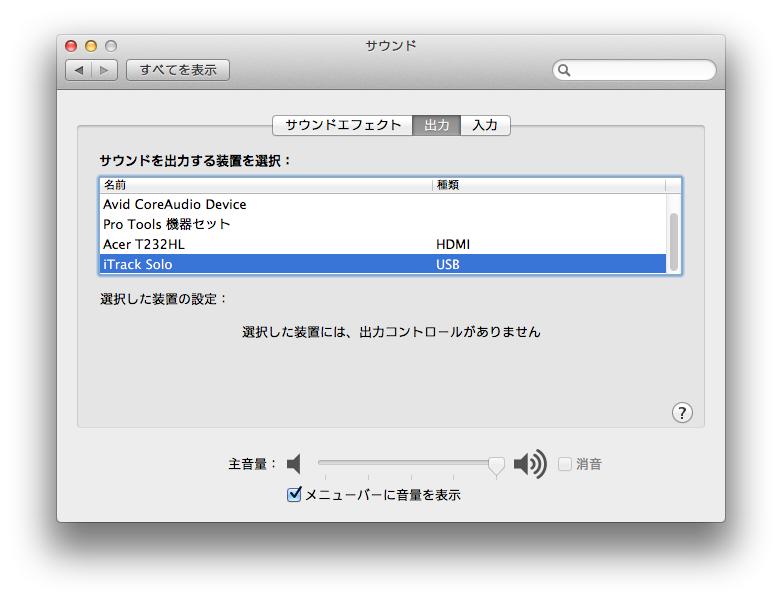
Task: Click the 名前 column header
Action: click(265, 185)
